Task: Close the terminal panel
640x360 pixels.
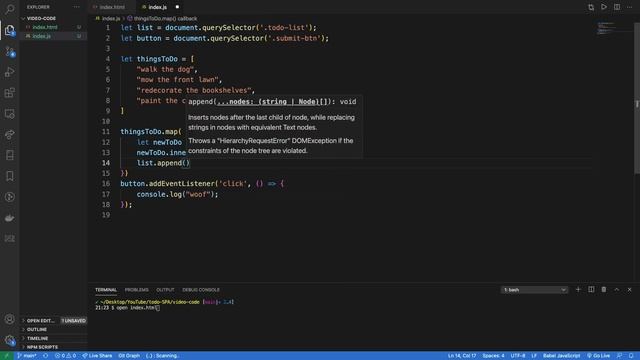Action: [629, 289]
